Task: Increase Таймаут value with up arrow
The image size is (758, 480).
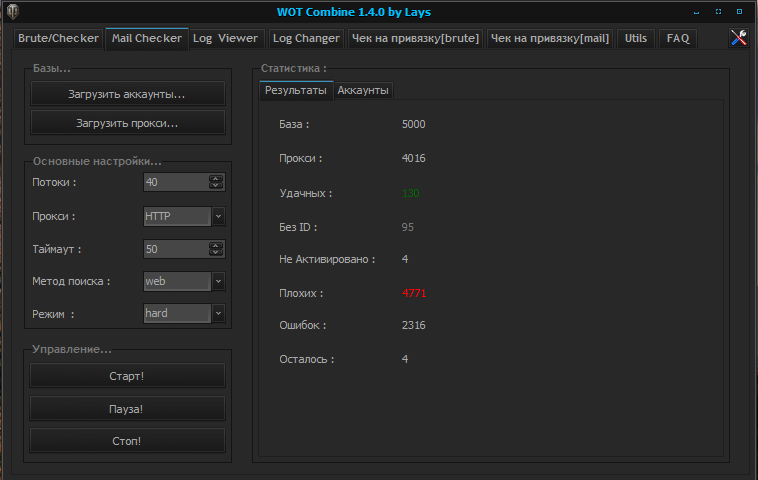Action: [x=216, y=246]
